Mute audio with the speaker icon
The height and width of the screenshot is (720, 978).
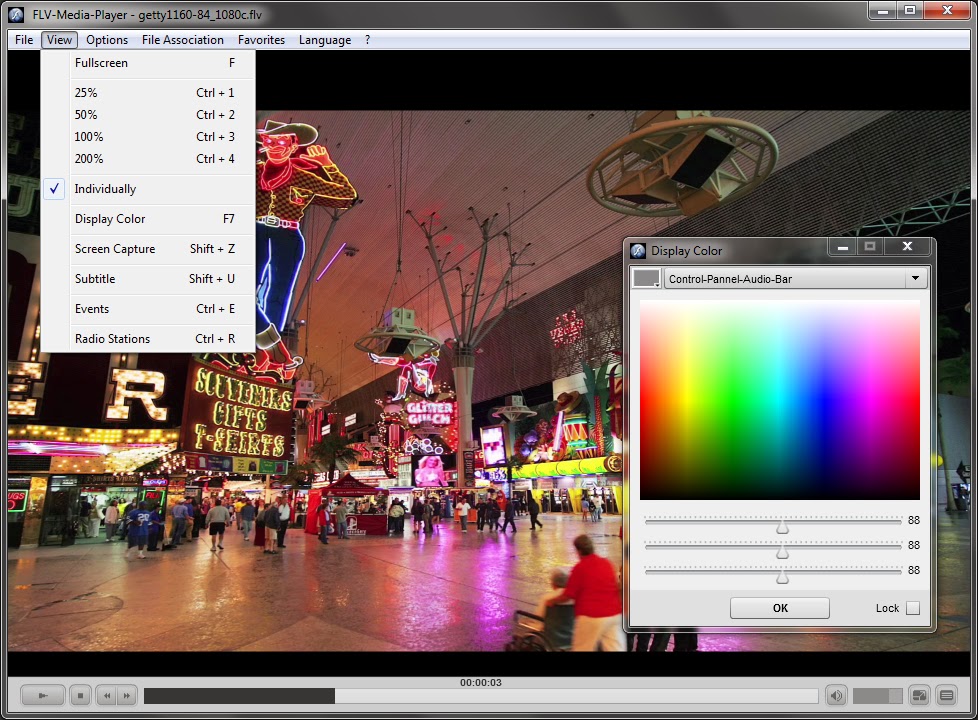[x=836, y=696]
